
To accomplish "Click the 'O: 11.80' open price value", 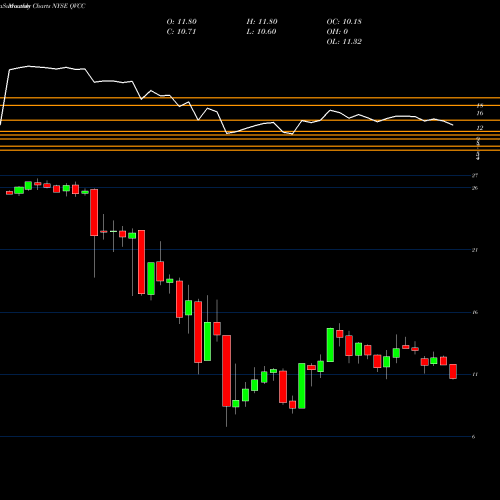I will coord(182,22).
